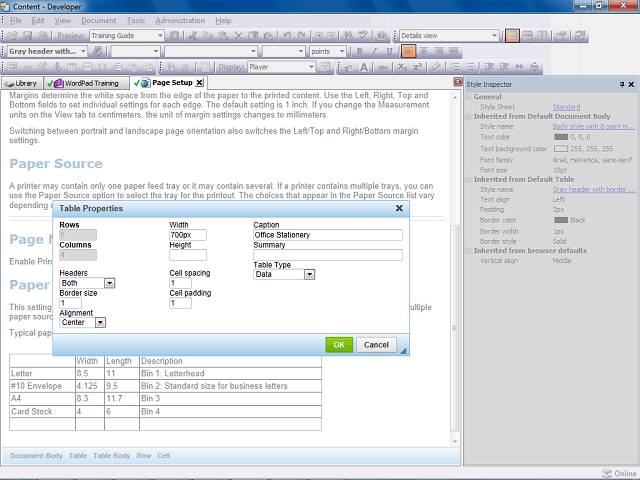The image size is (640, 480).
Task: Click the Paste clipboard icon
Action: point(223,36)
